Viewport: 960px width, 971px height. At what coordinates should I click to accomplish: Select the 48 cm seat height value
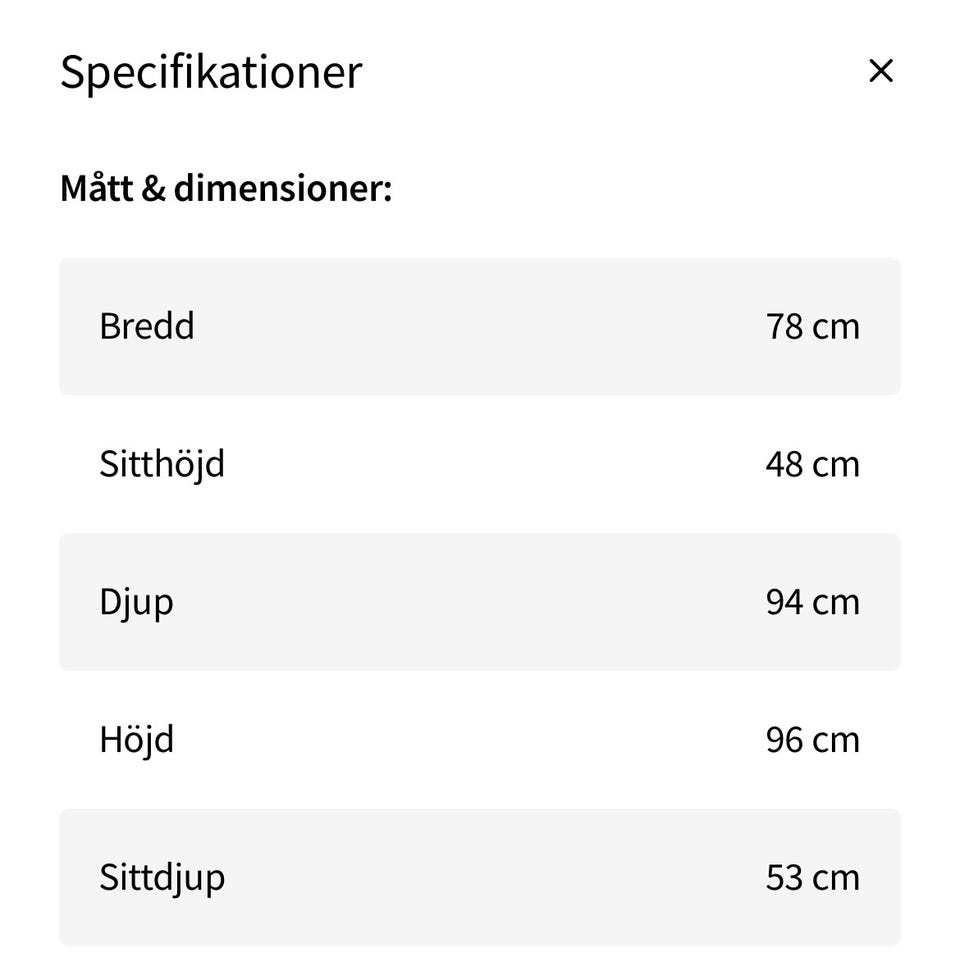click(812, 464)
